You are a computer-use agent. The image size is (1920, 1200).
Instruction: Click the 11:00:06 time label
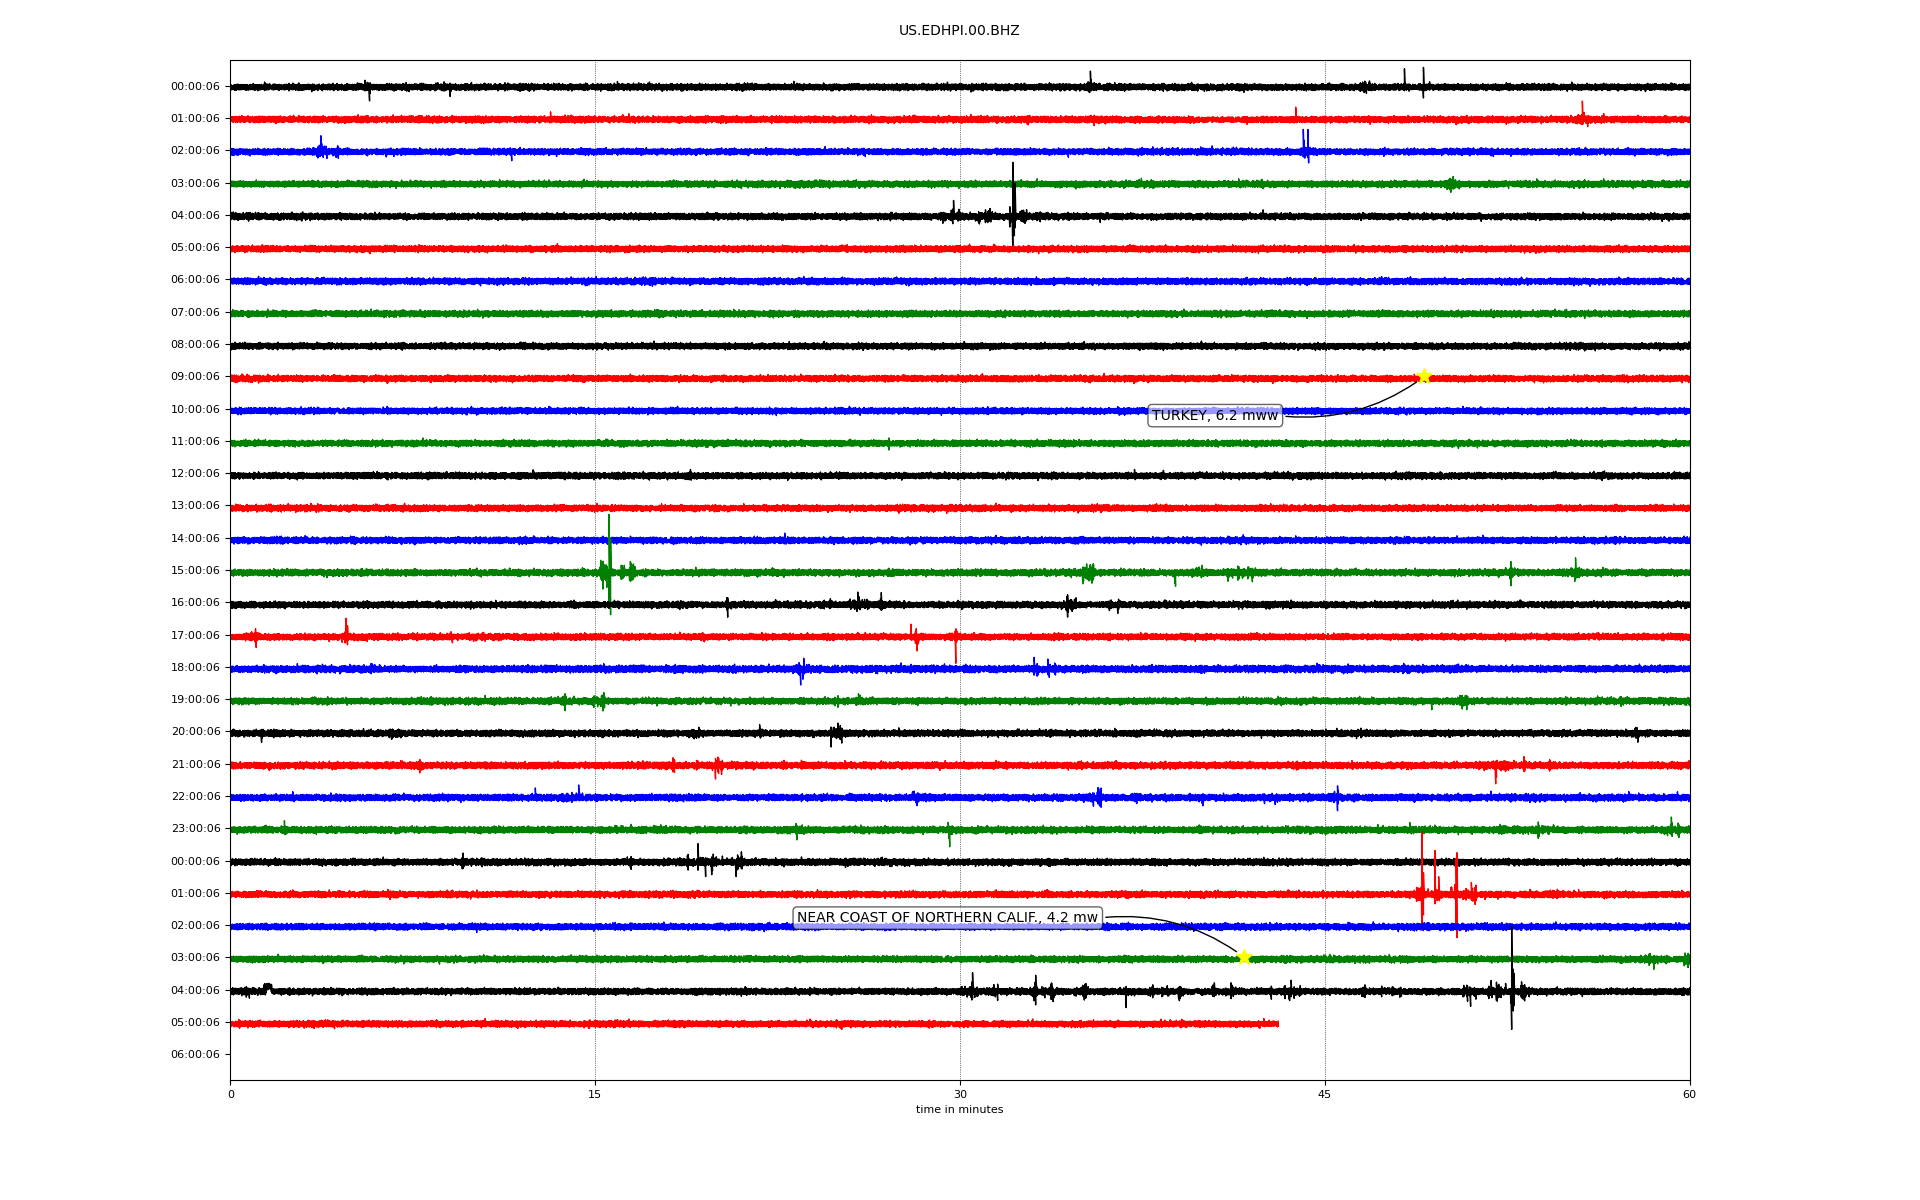pyautogui.click(x=195, y=442)
